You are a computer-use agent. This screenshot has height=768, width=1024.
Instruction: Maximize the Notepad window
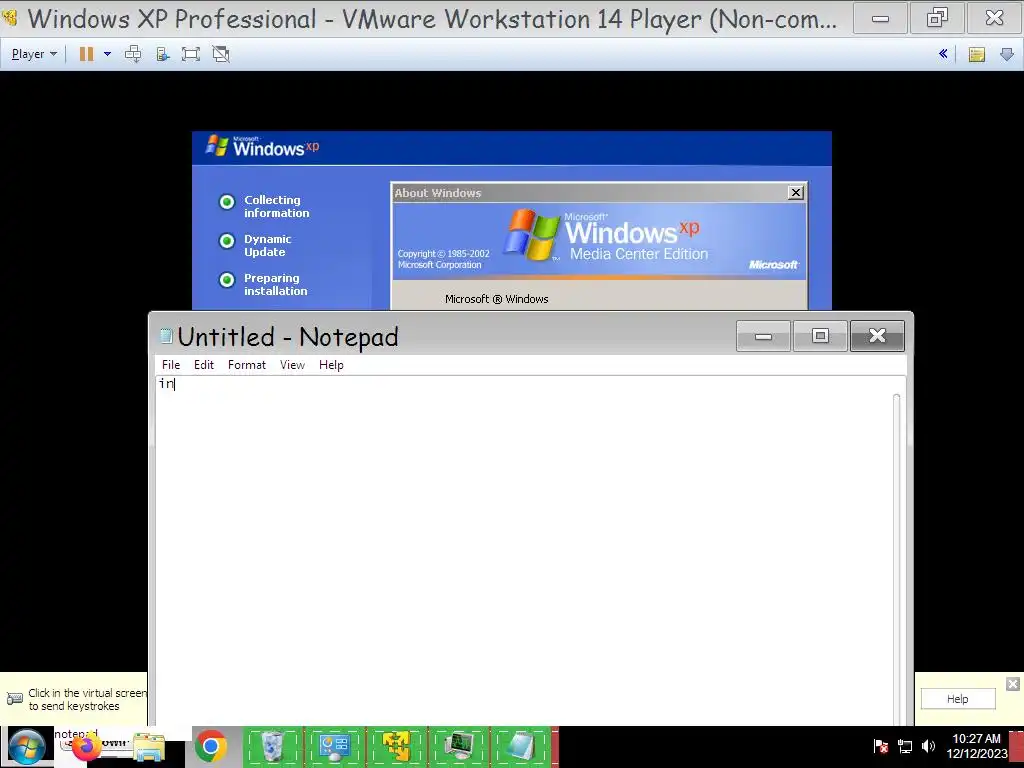[820, 336]
